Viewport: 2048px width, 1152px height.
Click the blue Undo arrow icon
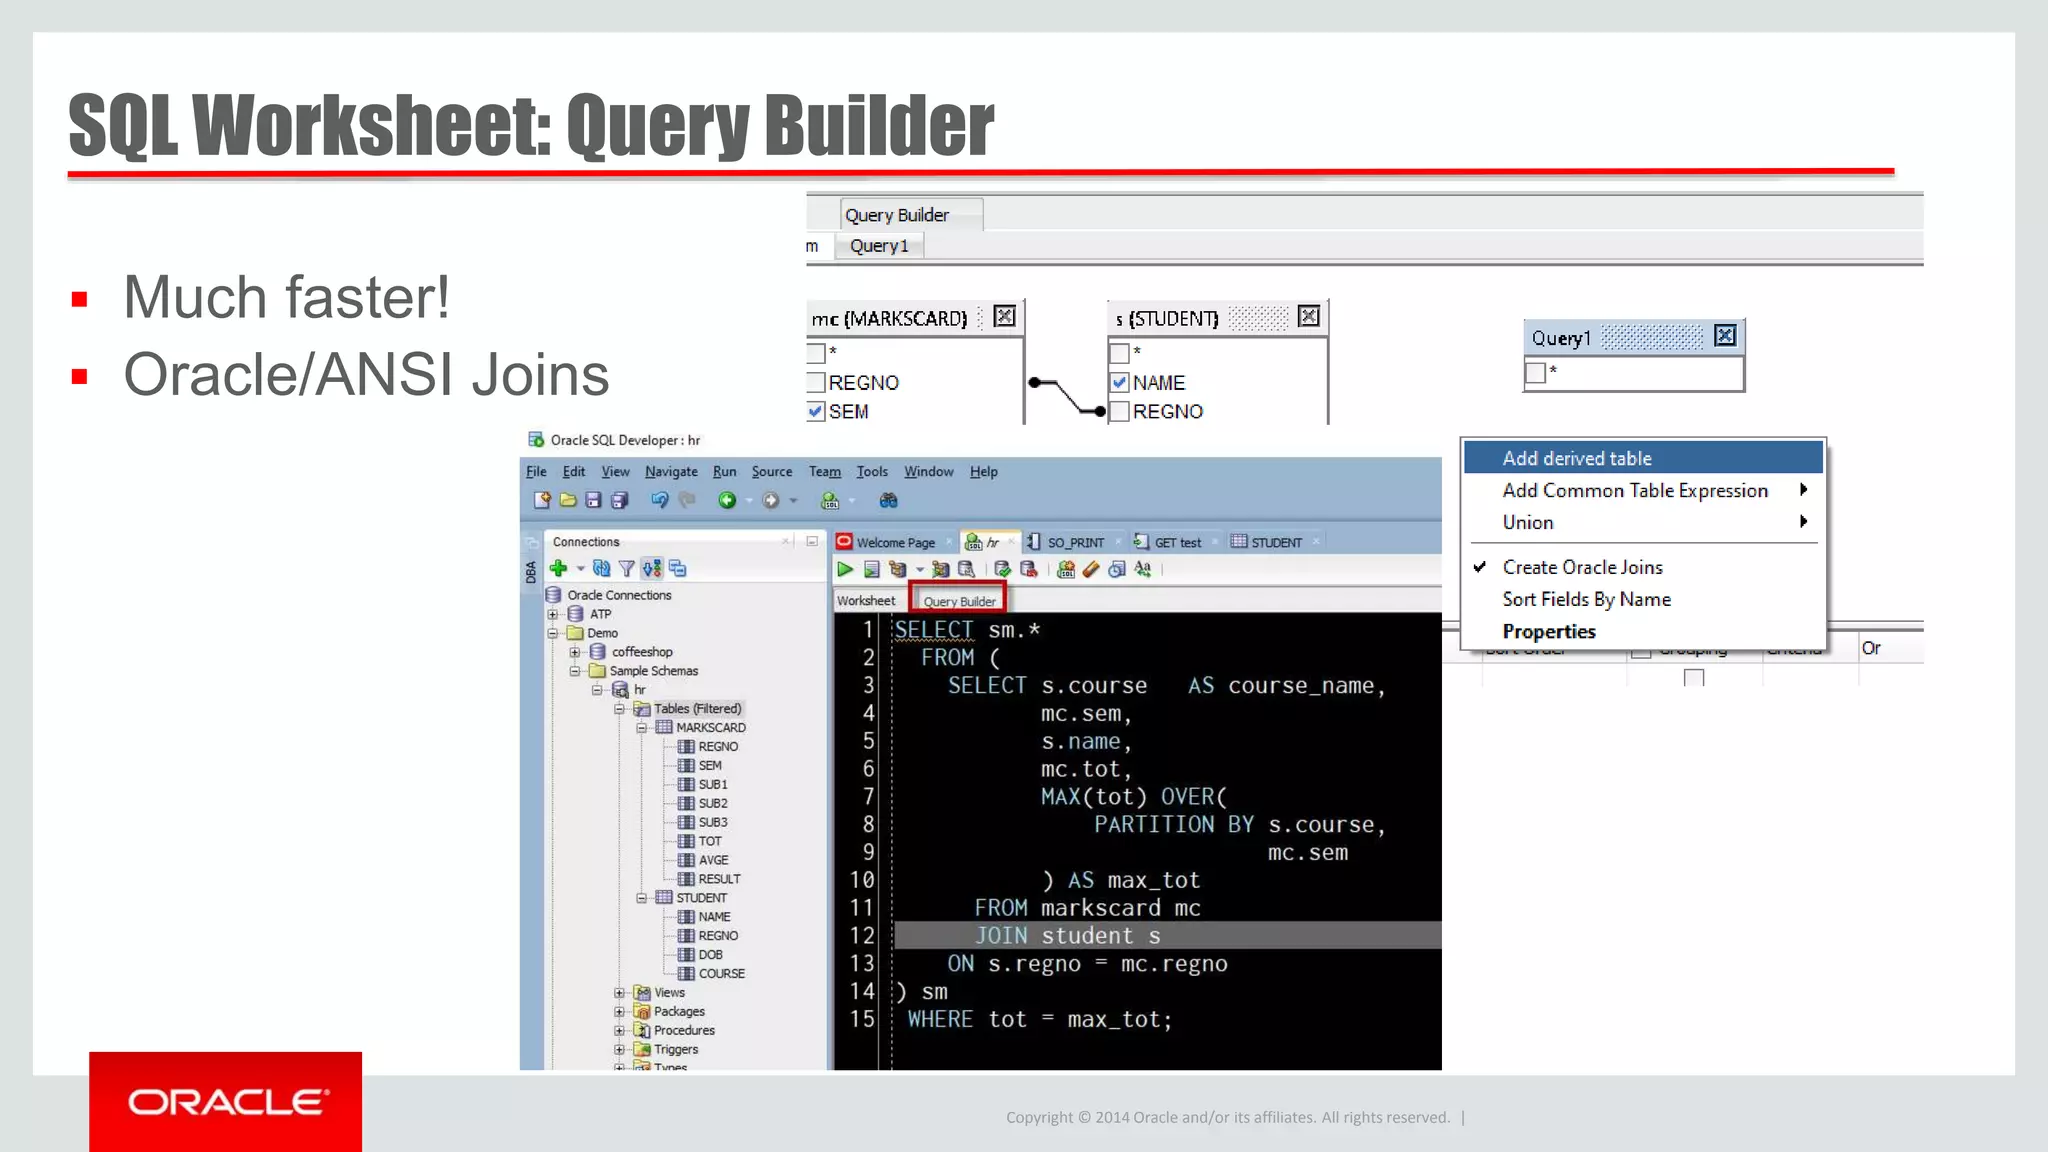(659, 500)
